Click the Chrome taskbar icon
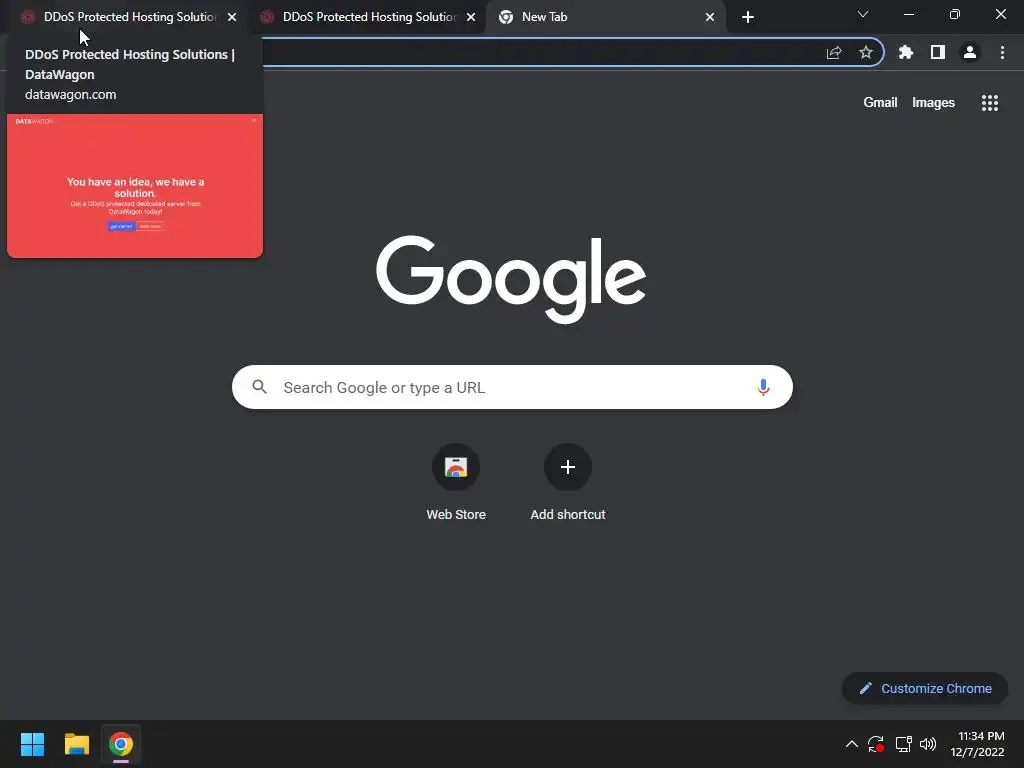The height and width of the screenshot is (768, 1024). coord(121,744)
